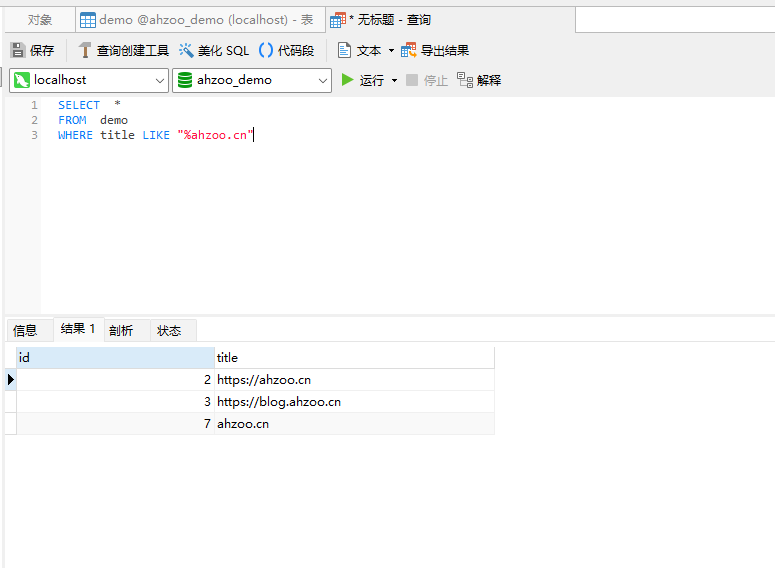The height and width of the screenshot is (568, 775).
Task: Open the ahzoo_demo database dropdown
Action: tap(322, 80)
